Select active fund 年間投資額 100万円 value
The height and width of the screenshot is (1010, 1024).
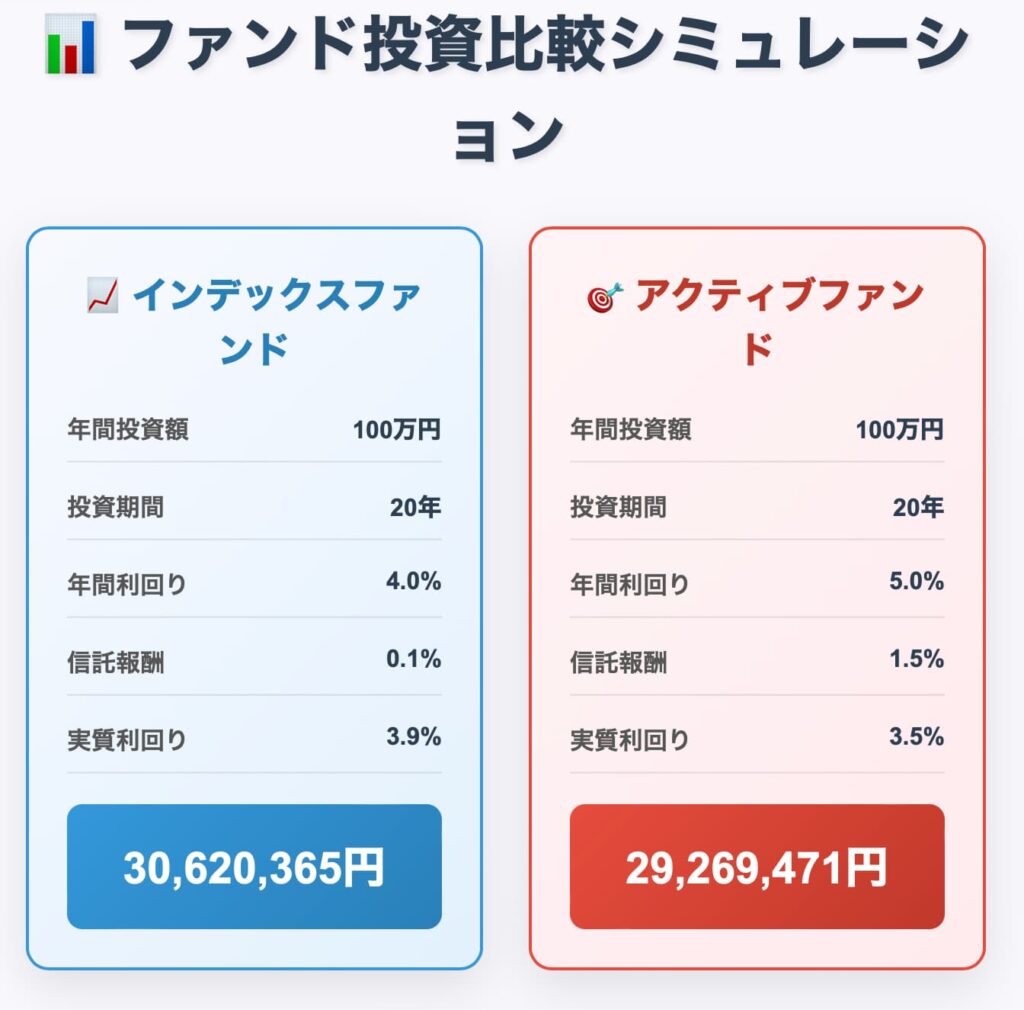pos(899,430)
